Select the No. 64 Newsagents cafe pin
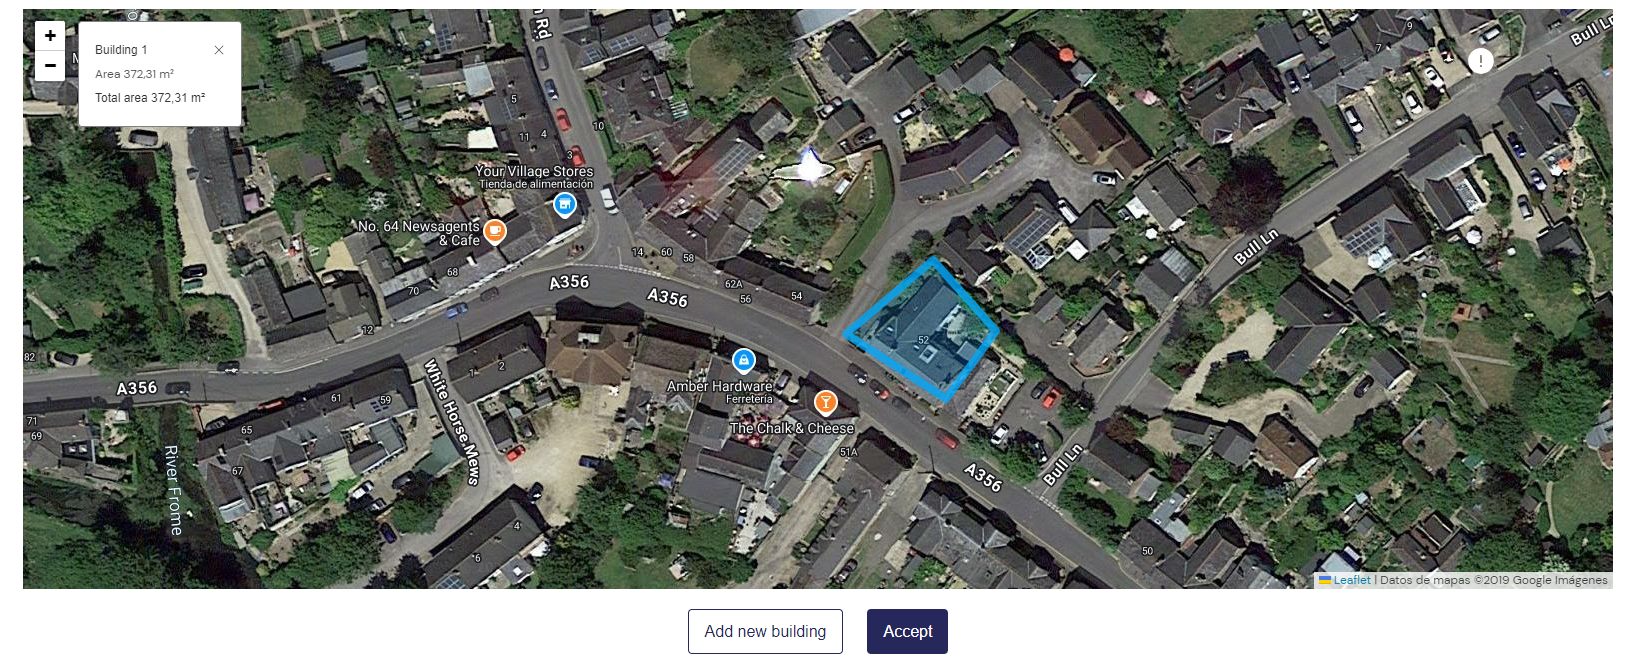 coord(495,232)
